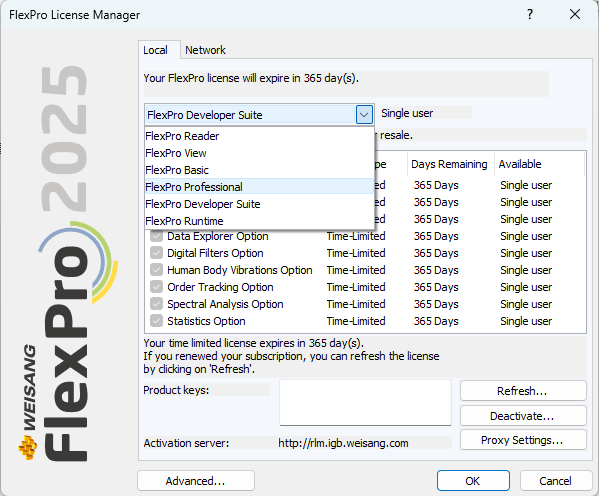The width and height of the screenshot is (599, 496).
Task: Toggle the Order Tracking Option checkbox
Action: tap(156, 287)
